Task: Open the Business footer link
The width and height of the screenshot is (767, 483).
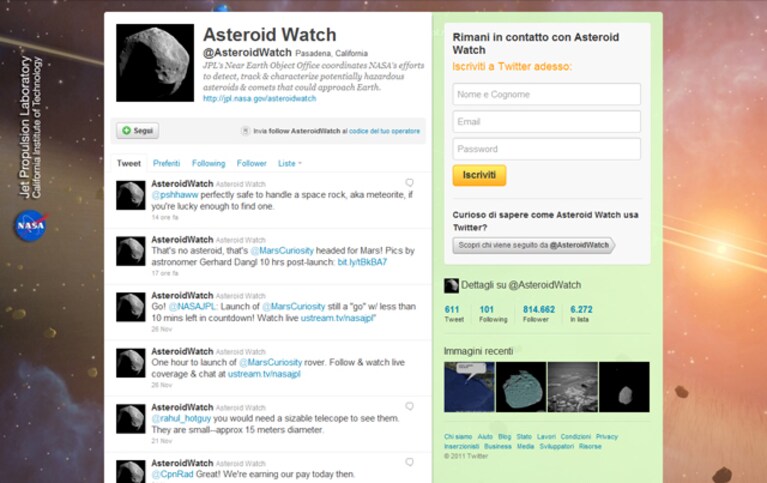Action: coord(497,446)
